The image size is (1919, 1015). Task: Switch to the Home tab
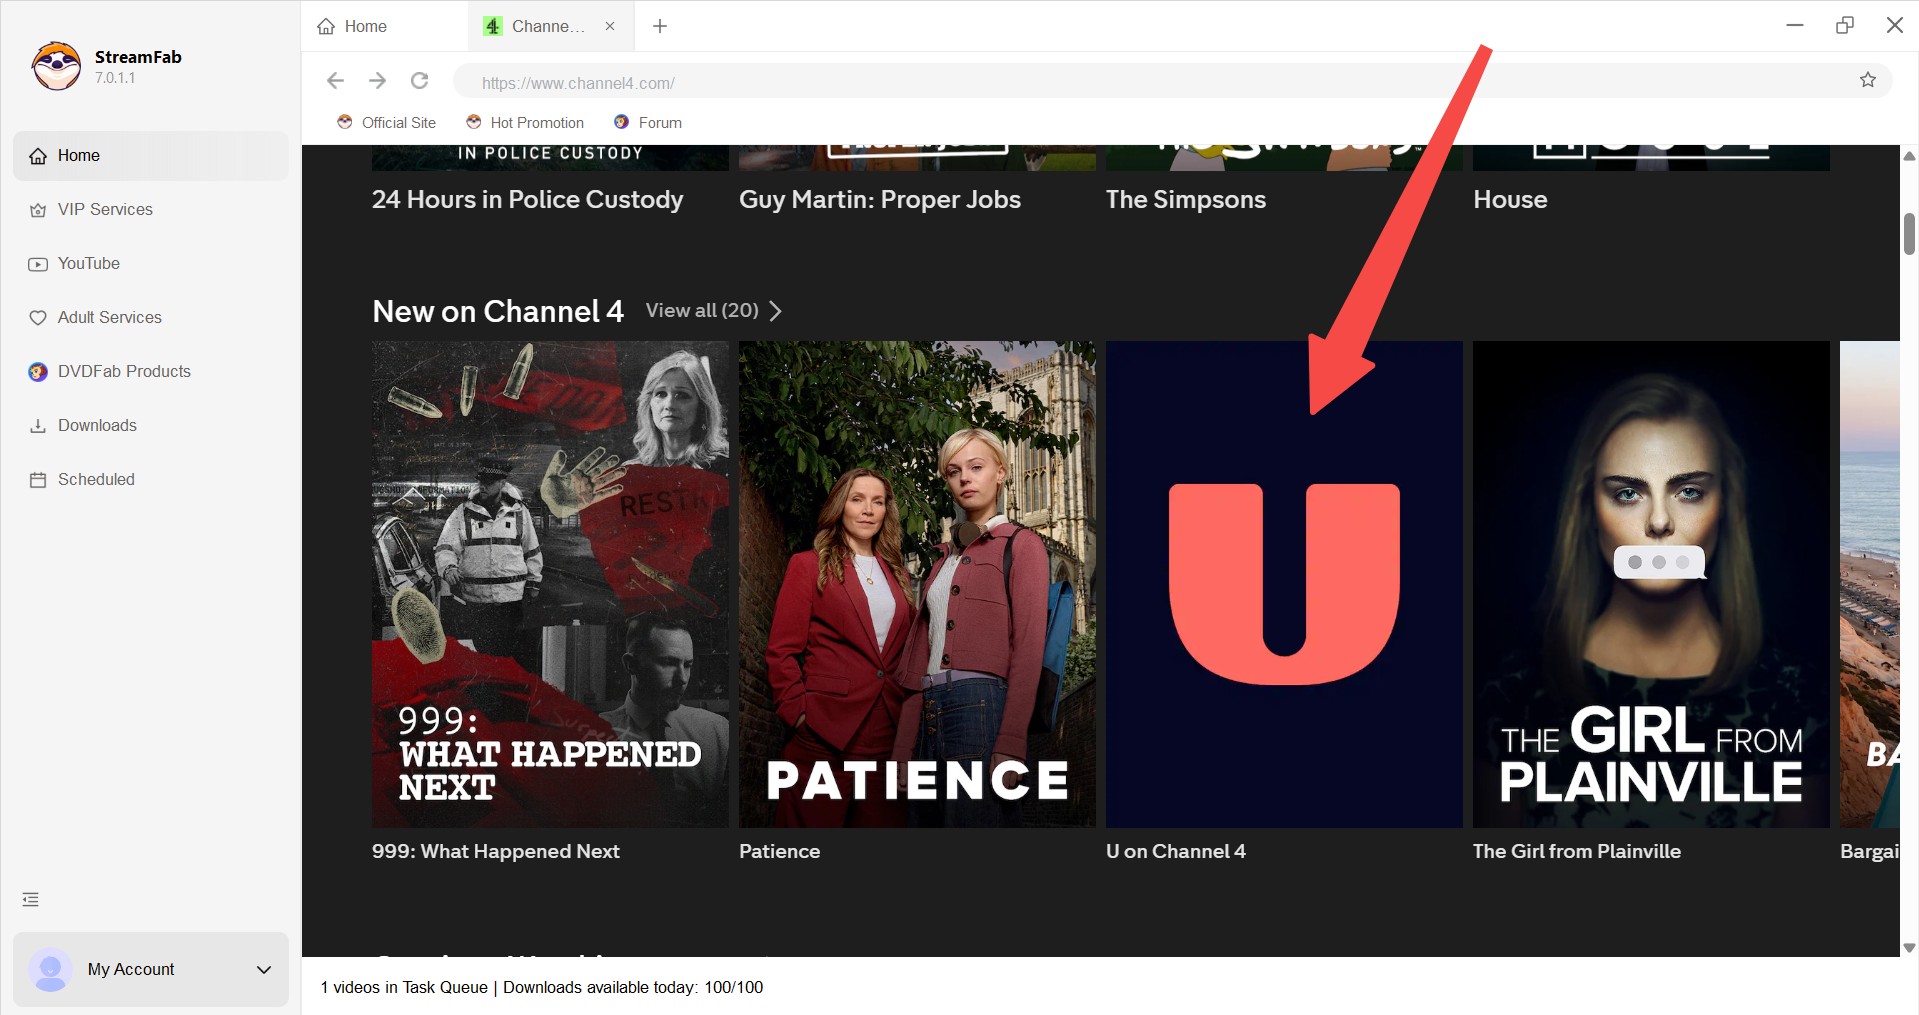[x=363, y=26]
